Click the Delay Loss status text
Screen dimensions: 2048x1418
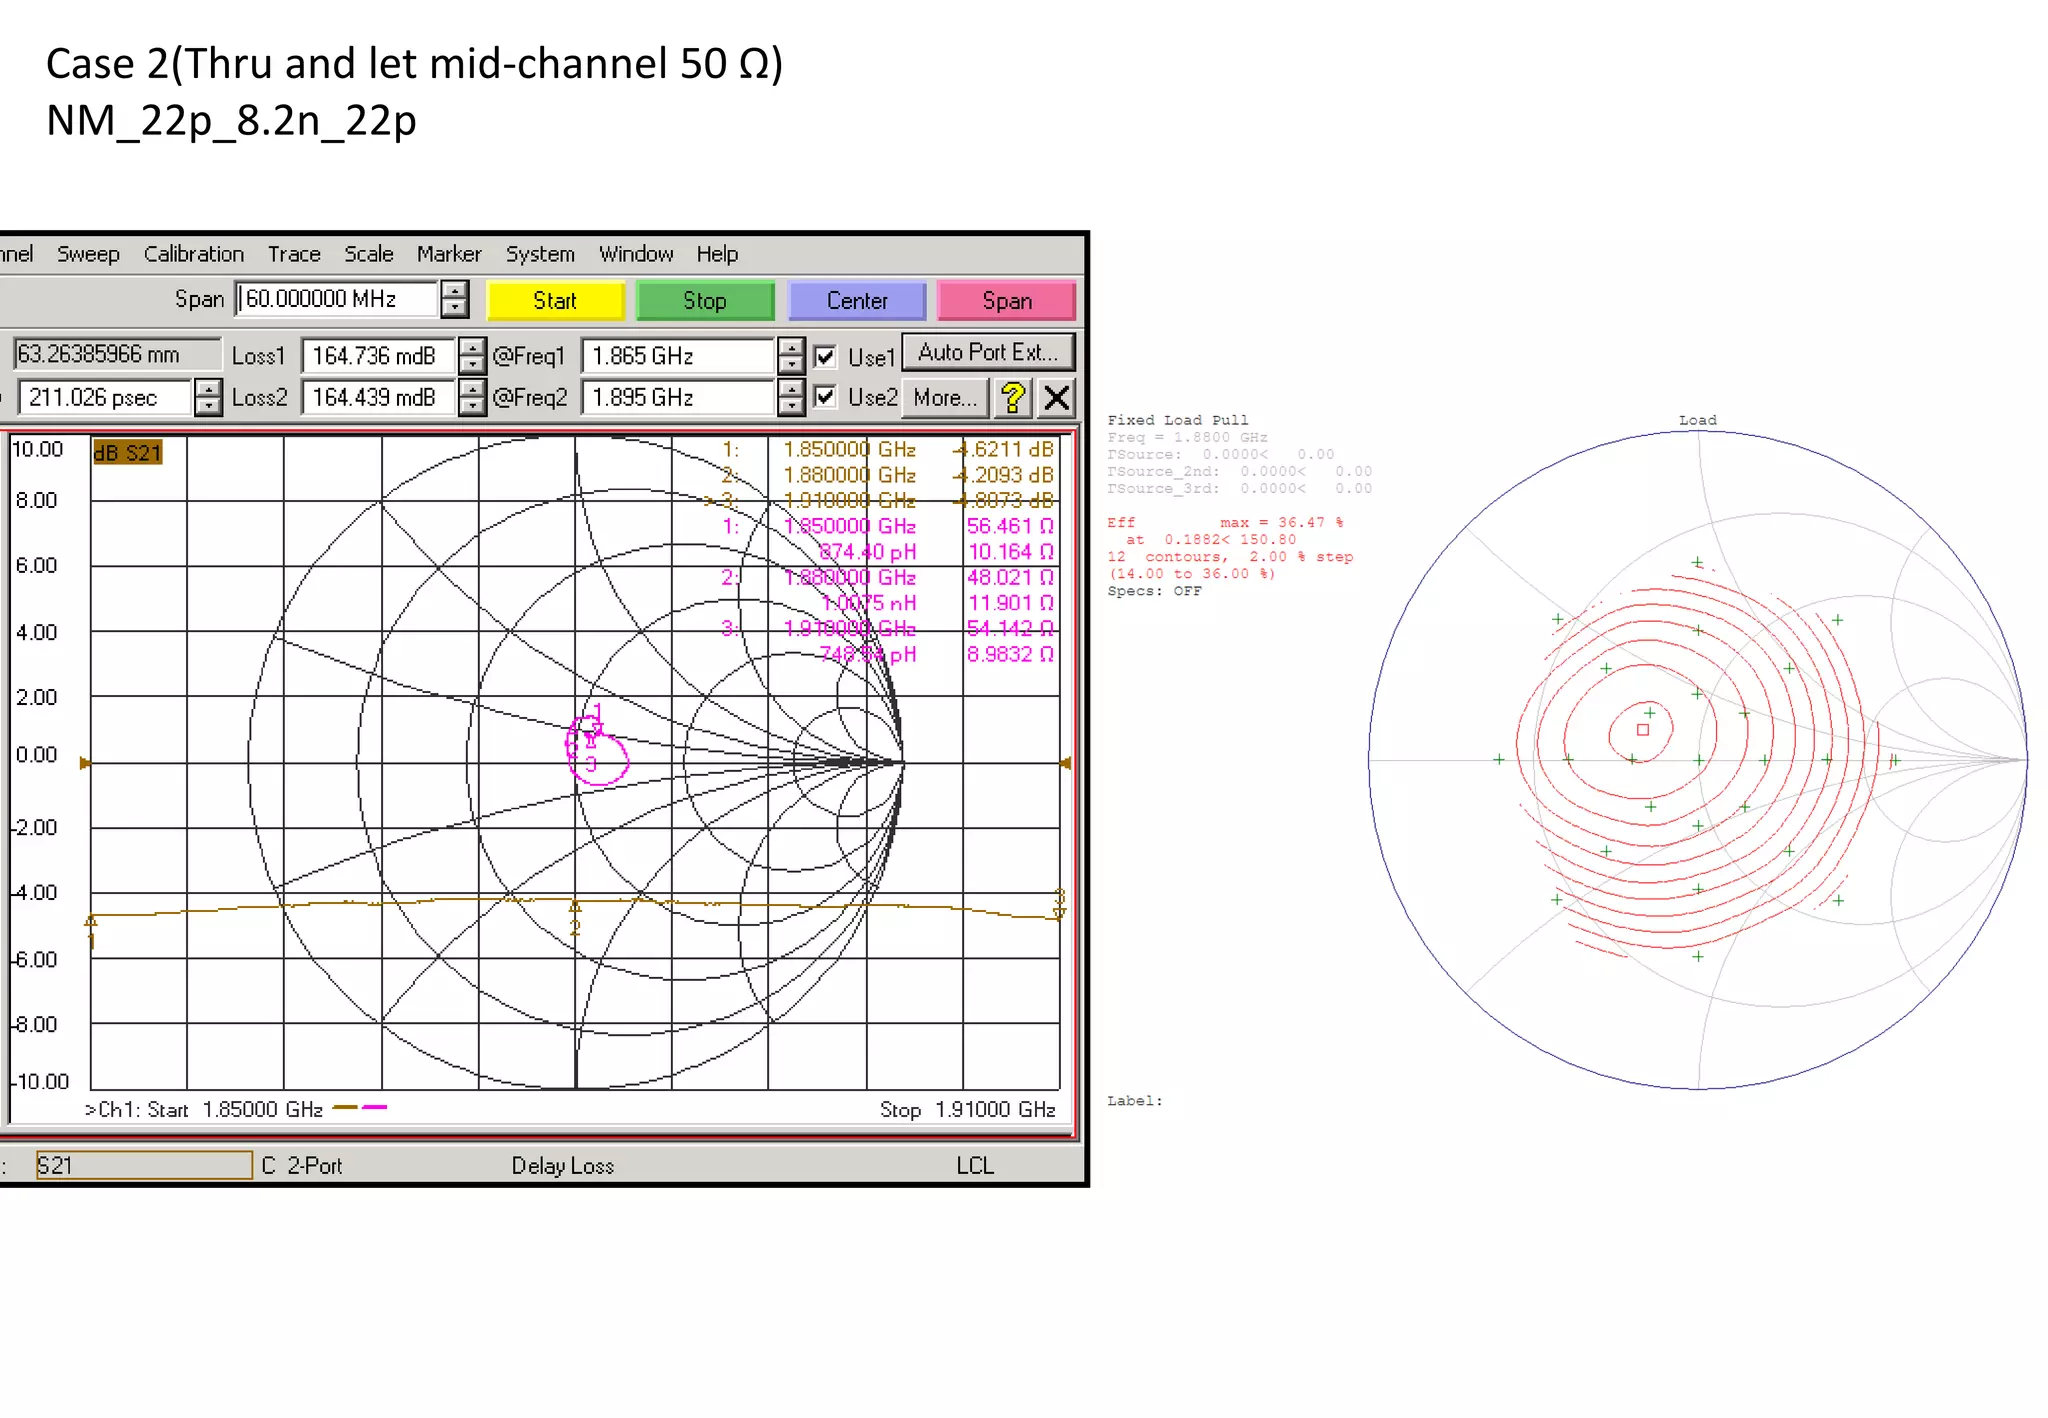coord(563,1166)
